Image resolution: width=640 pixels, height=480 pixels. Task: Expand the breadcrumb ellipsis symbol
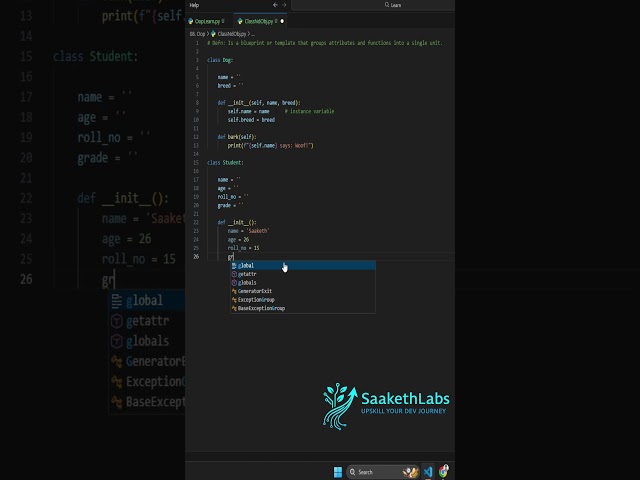(253, 34)
